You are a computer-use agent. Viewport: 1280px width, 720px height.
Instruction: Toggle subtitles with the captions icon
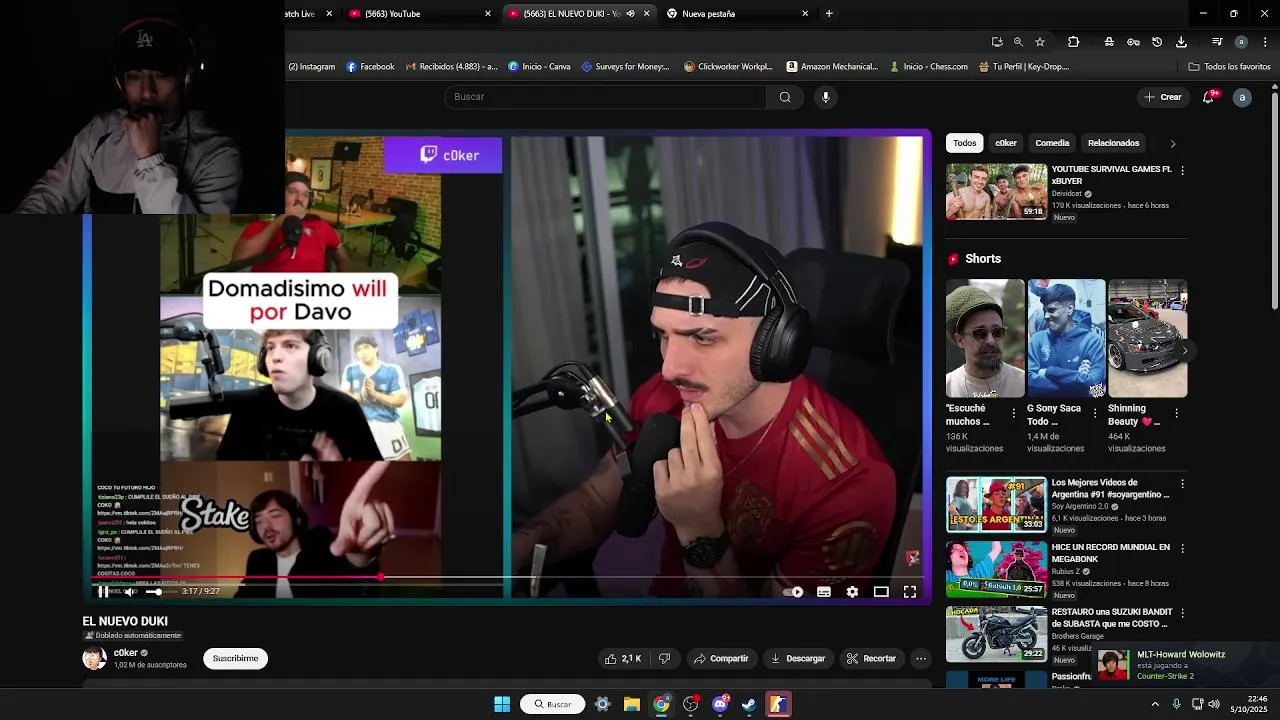824,592
